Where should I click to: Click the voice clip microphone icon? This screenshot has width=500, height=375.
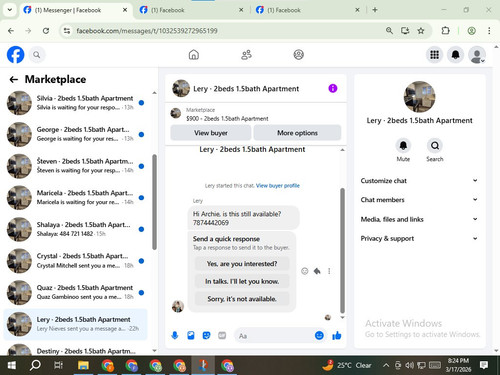click(175, 335)
